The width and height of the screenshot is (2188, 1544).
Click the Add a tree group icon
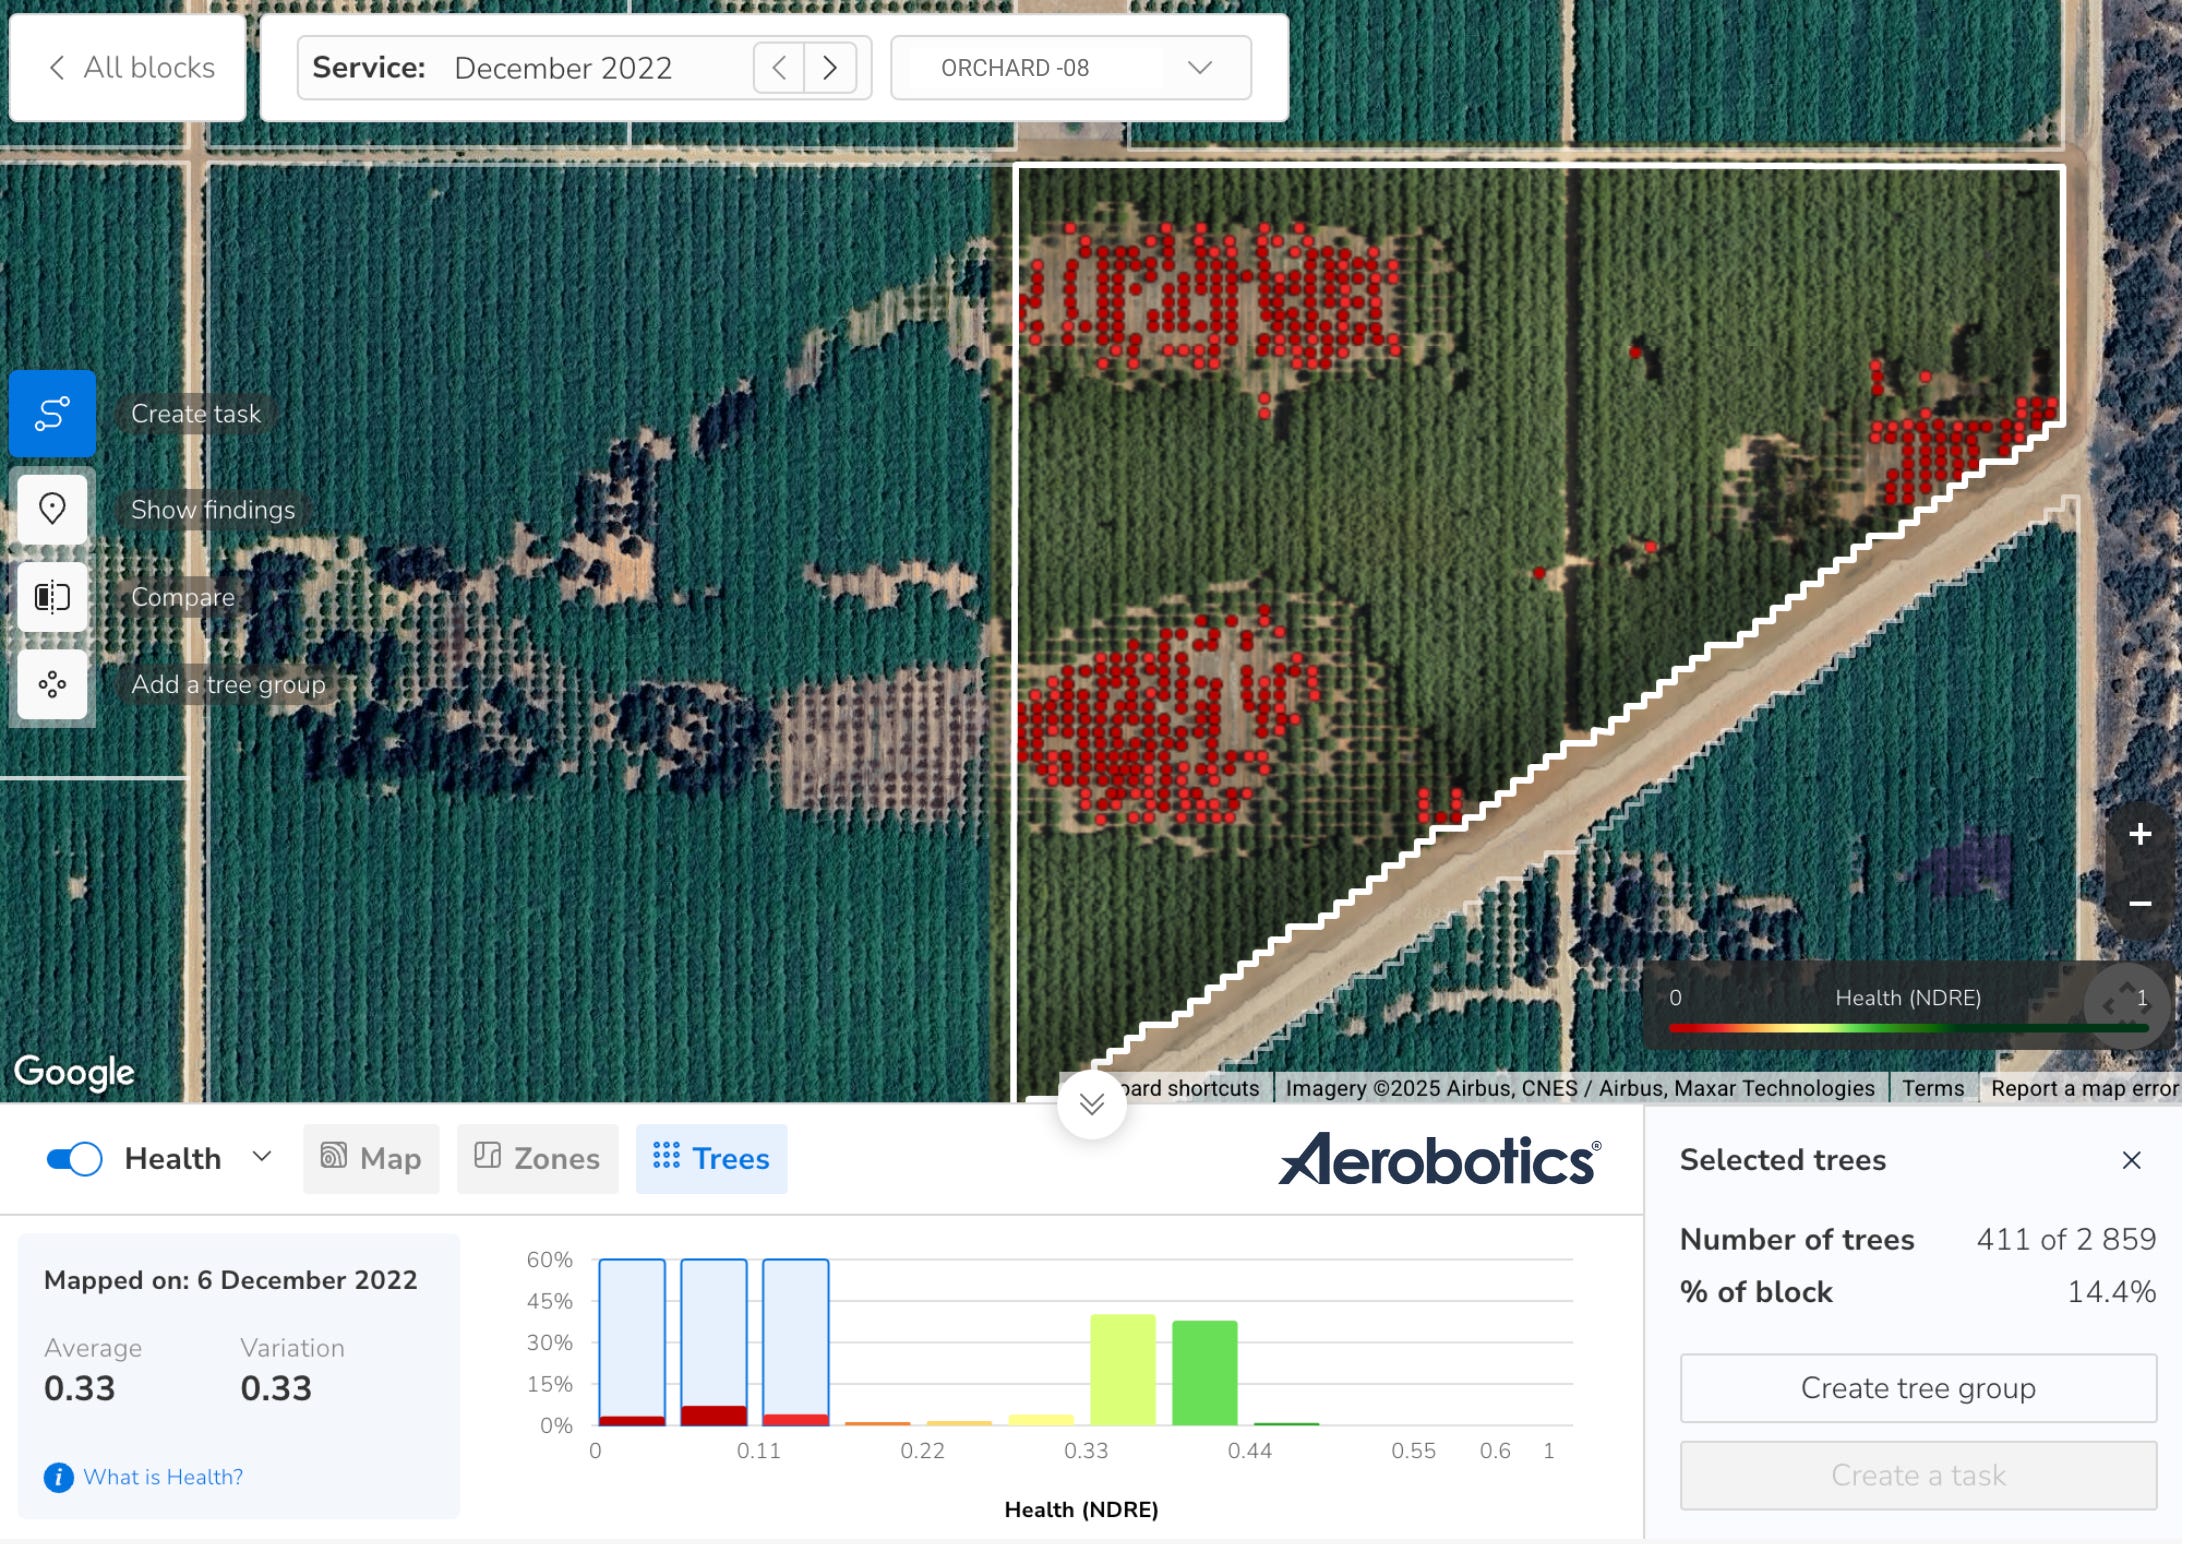pos(52,685)
